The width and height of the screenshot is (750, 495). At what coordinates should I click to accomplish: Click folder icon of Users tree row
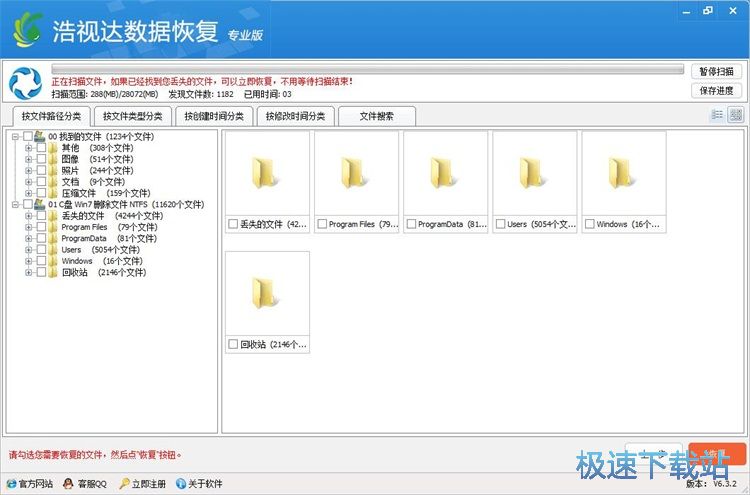coord(53,250)
